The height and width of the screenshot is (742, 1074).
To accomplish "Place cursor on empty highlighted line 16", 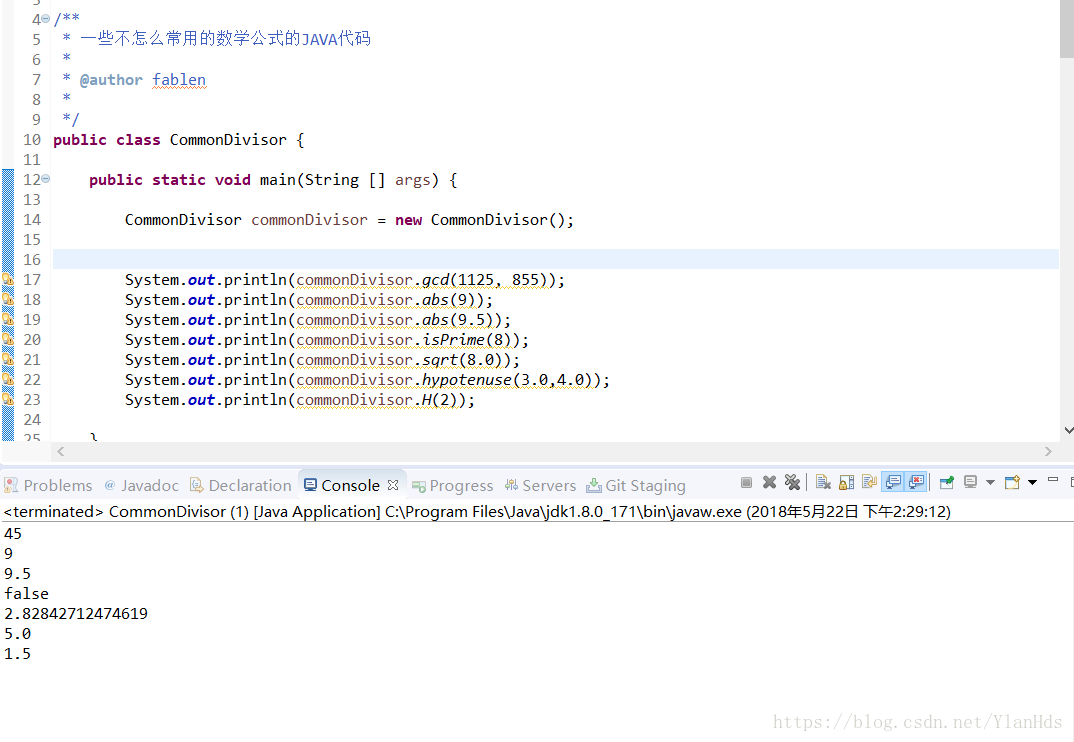I will pyautogui.click(x=555, y=259).
